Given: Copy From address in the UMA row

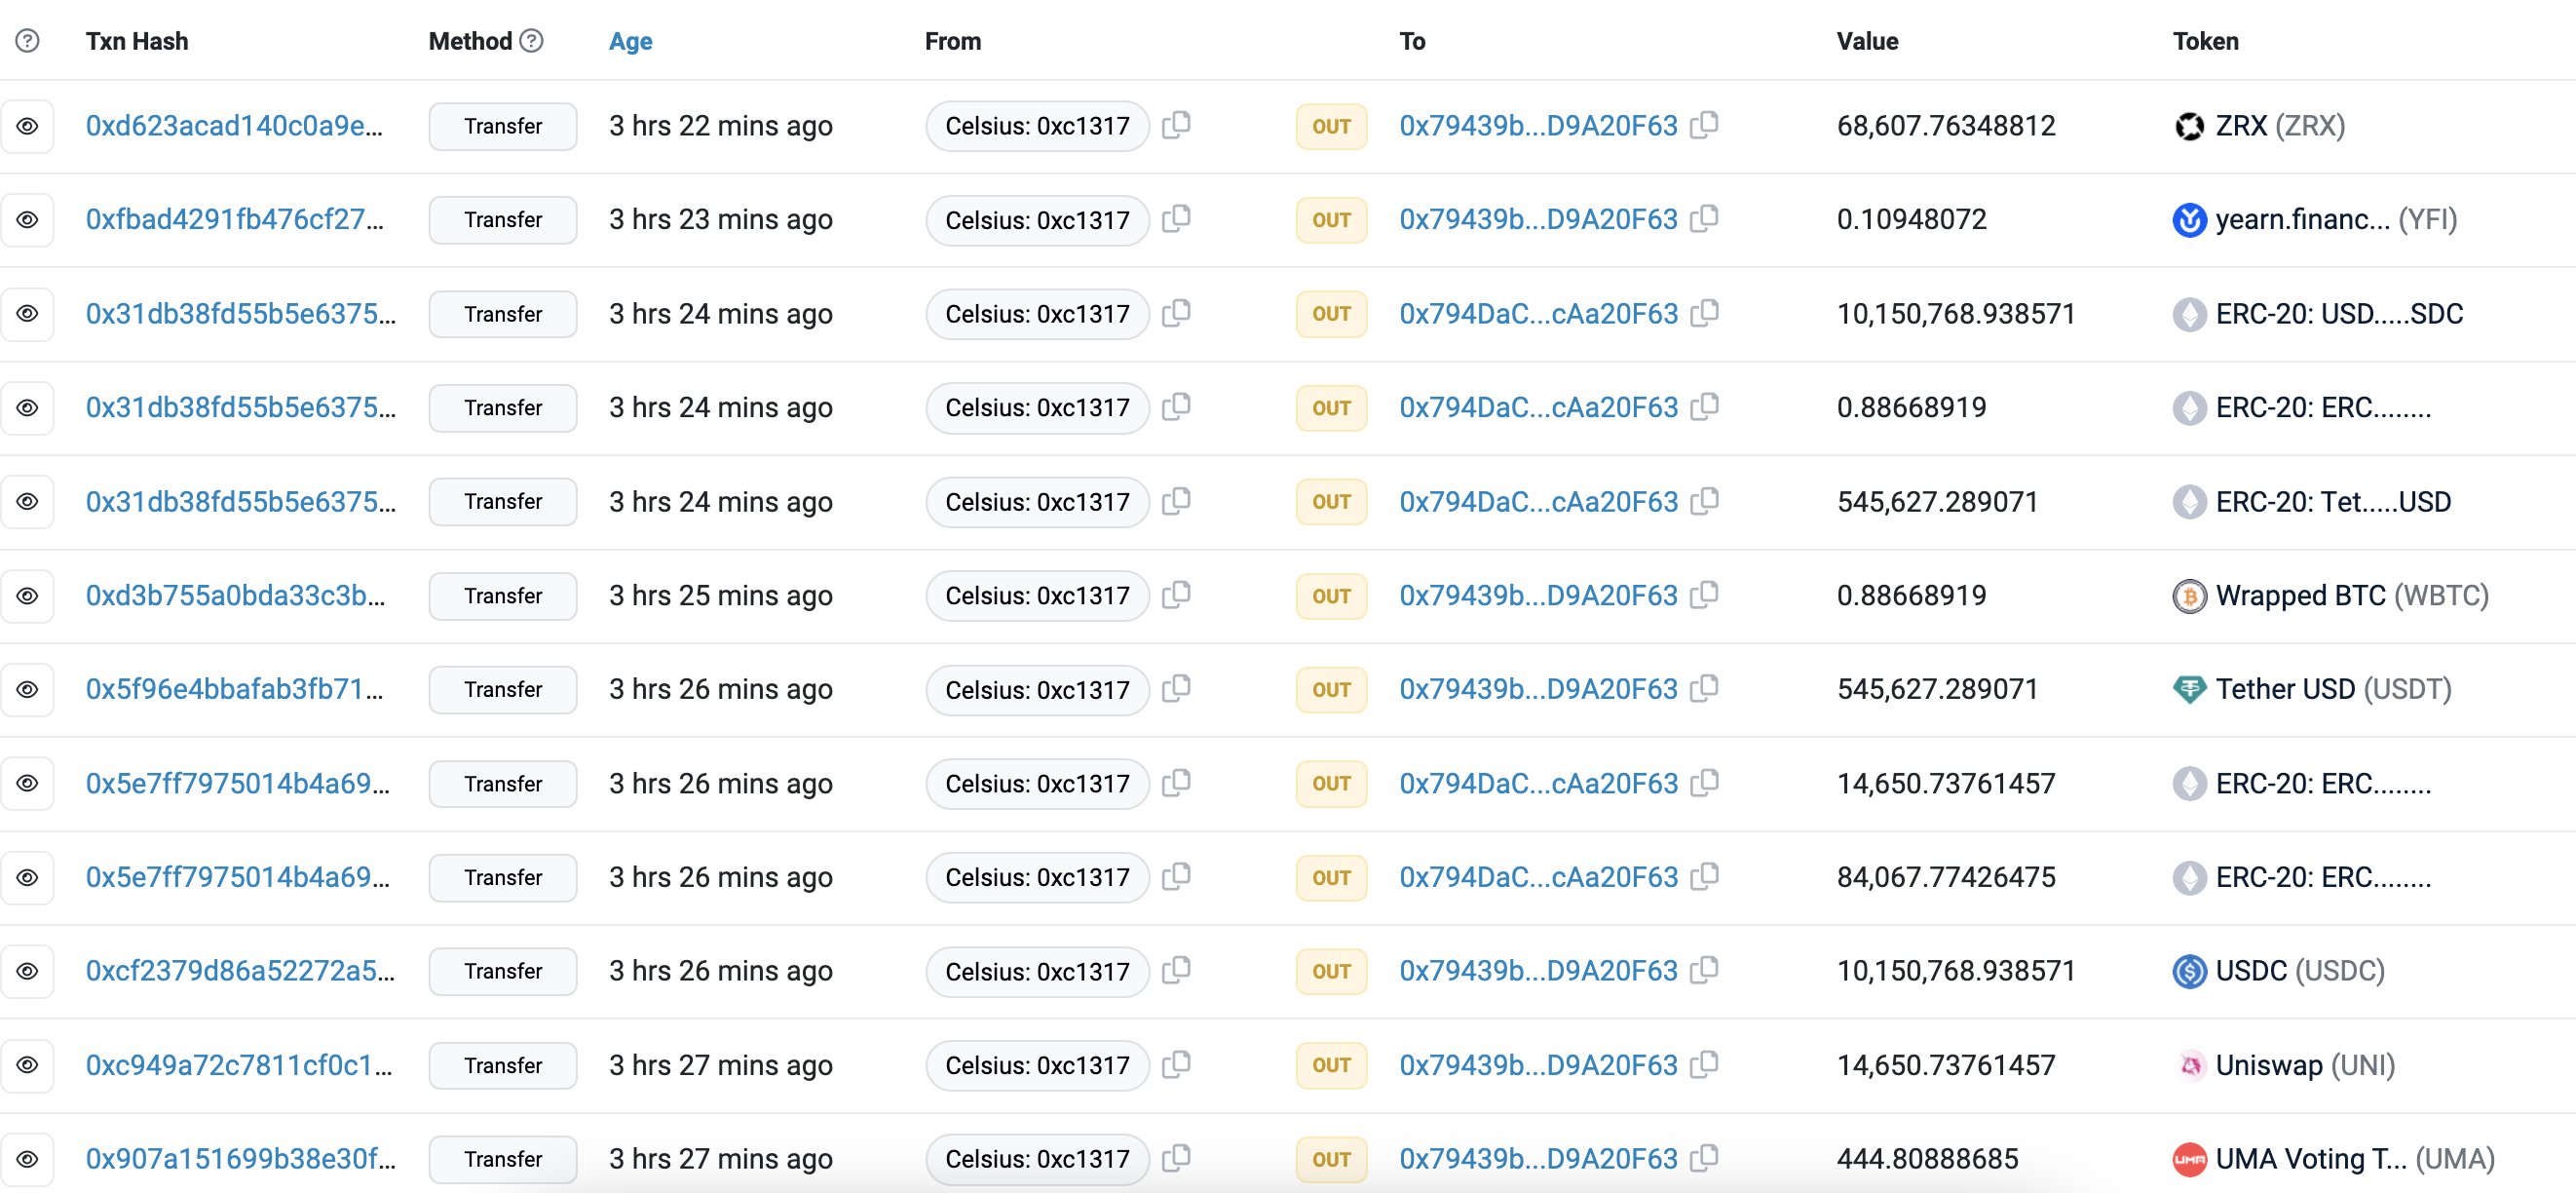Looking at the screenshot, I should click(x=1177, y=1158).
